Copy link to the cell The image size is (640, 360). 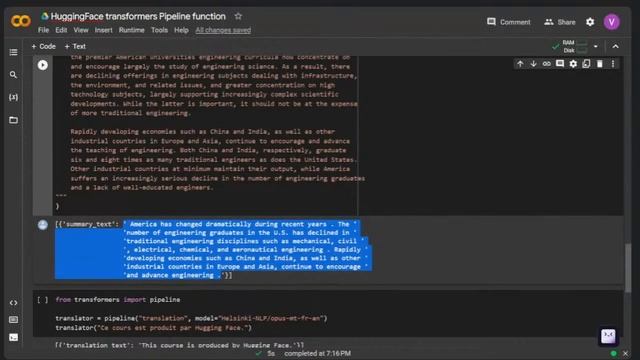[547, 64]
